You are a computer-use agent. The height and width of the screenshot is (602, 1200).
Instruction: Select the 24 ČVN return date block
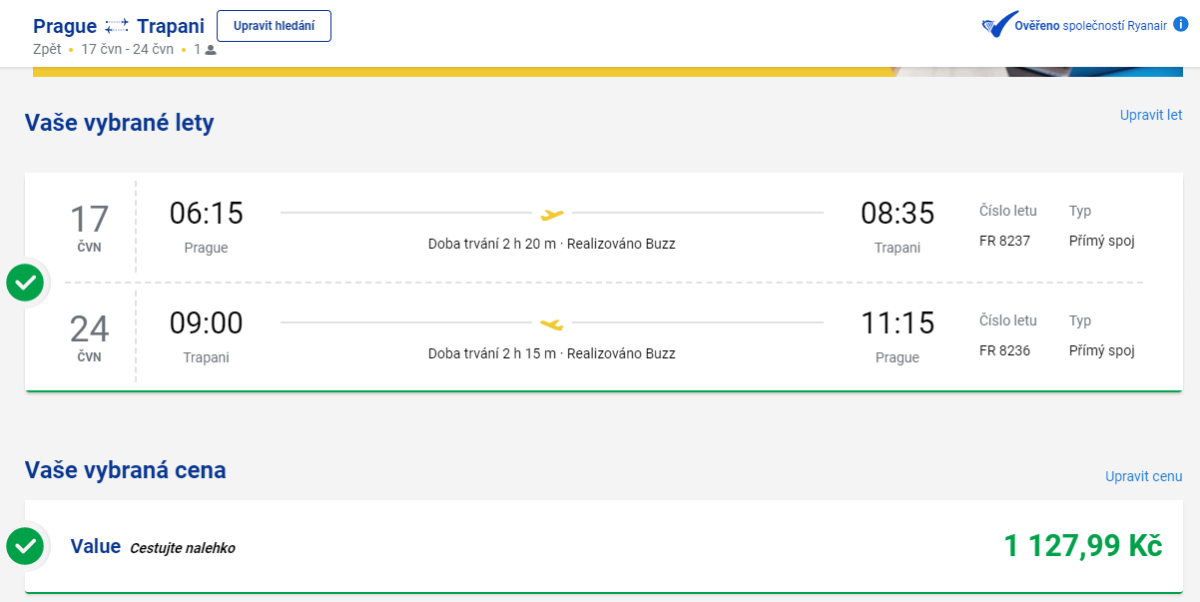click(x=89, y=337)
